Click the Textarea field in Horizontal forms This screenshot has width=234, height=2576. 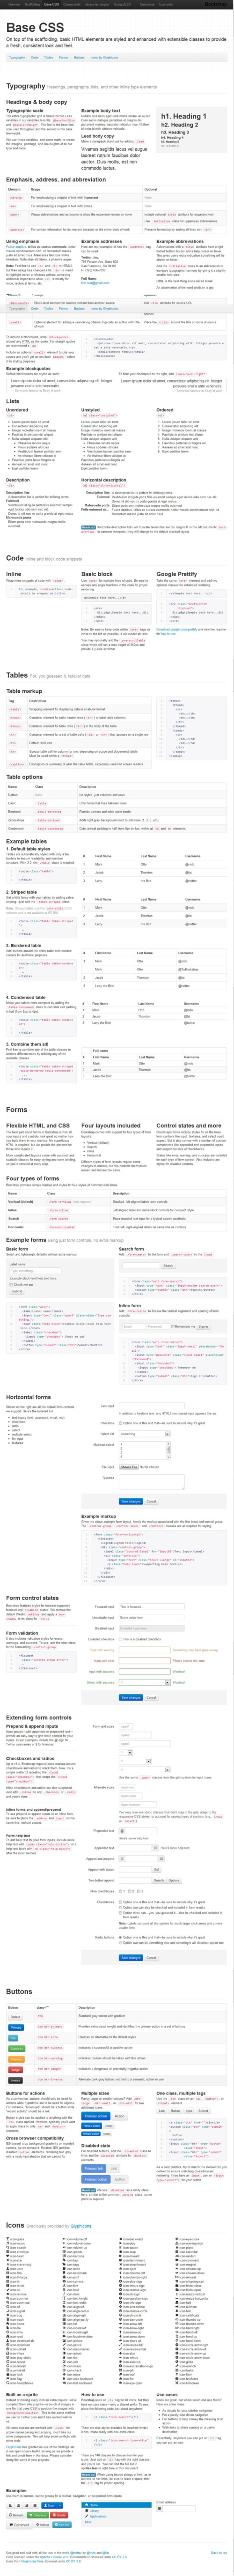pos(152,1482)
